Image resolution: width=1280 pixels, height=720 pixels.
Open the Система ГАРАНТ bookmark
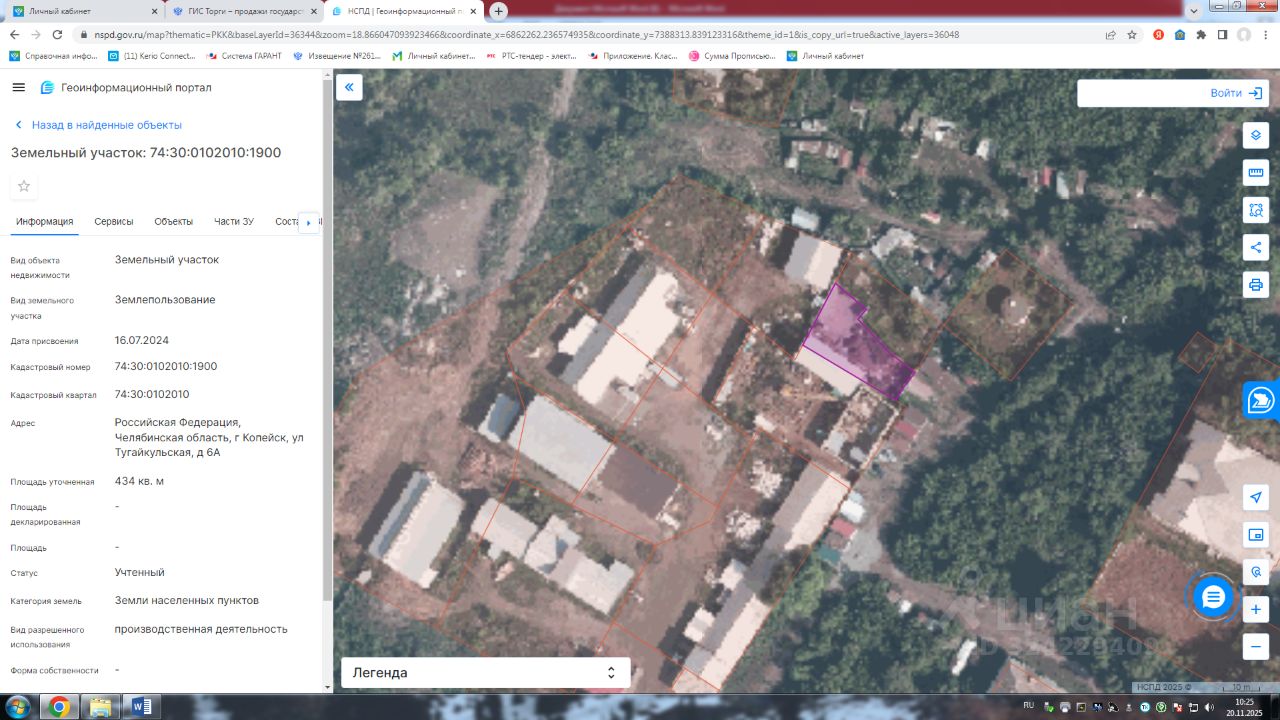[244, 56]
